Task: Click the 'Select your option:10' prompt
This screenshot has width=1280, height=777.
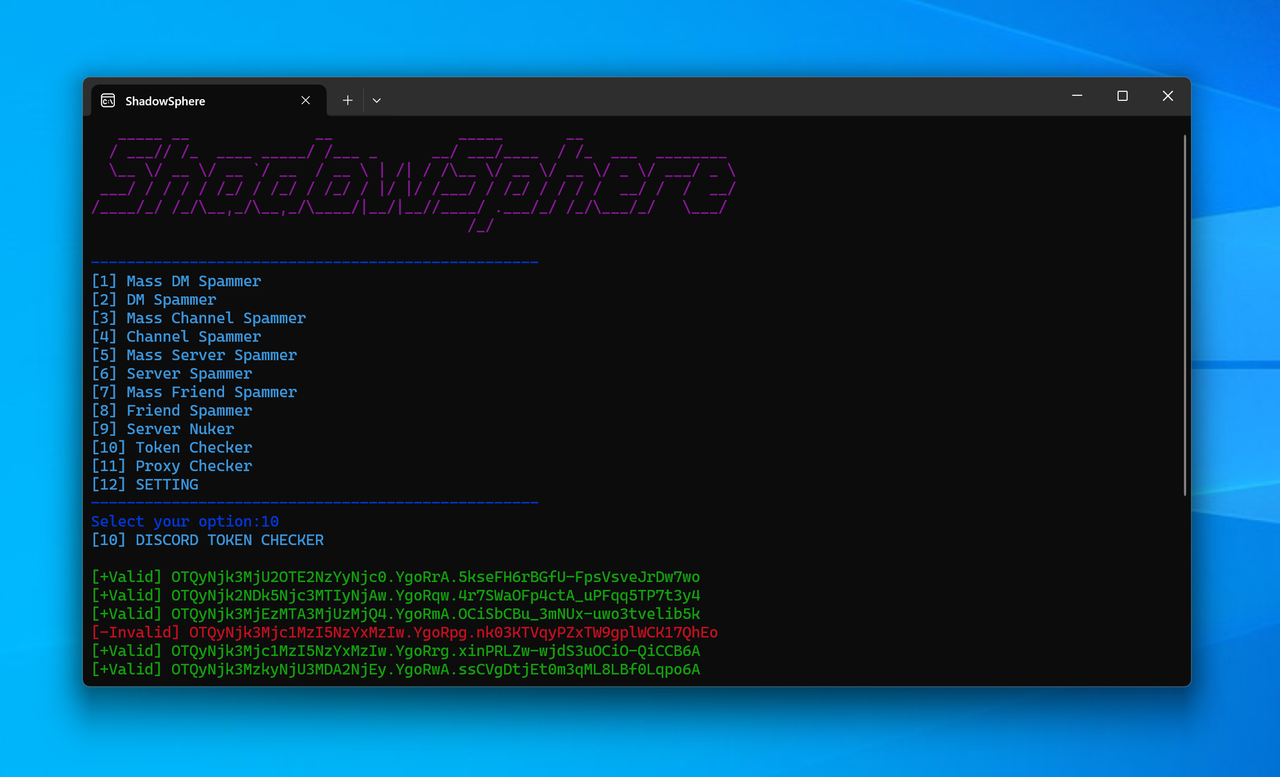Action: click(185, 522)
